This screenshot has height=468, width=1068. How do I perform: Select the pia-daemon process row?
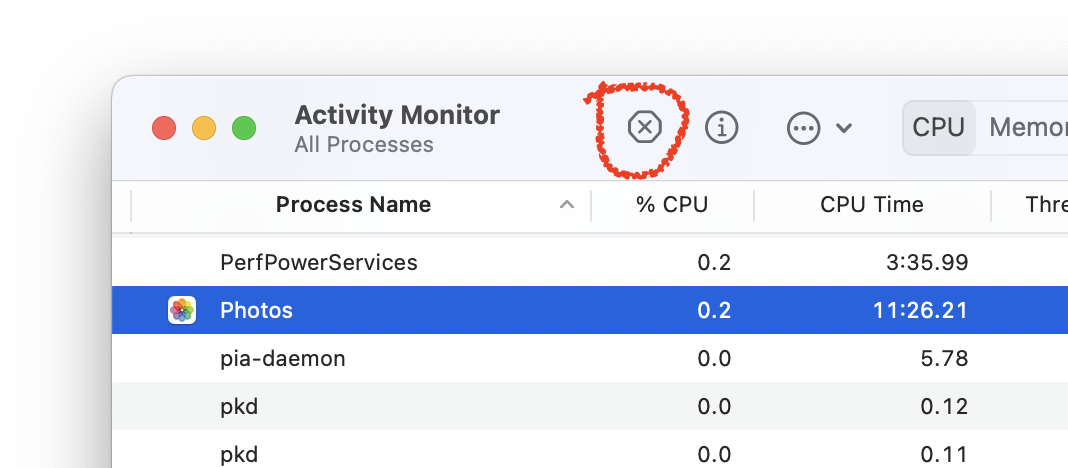(283, 358)
